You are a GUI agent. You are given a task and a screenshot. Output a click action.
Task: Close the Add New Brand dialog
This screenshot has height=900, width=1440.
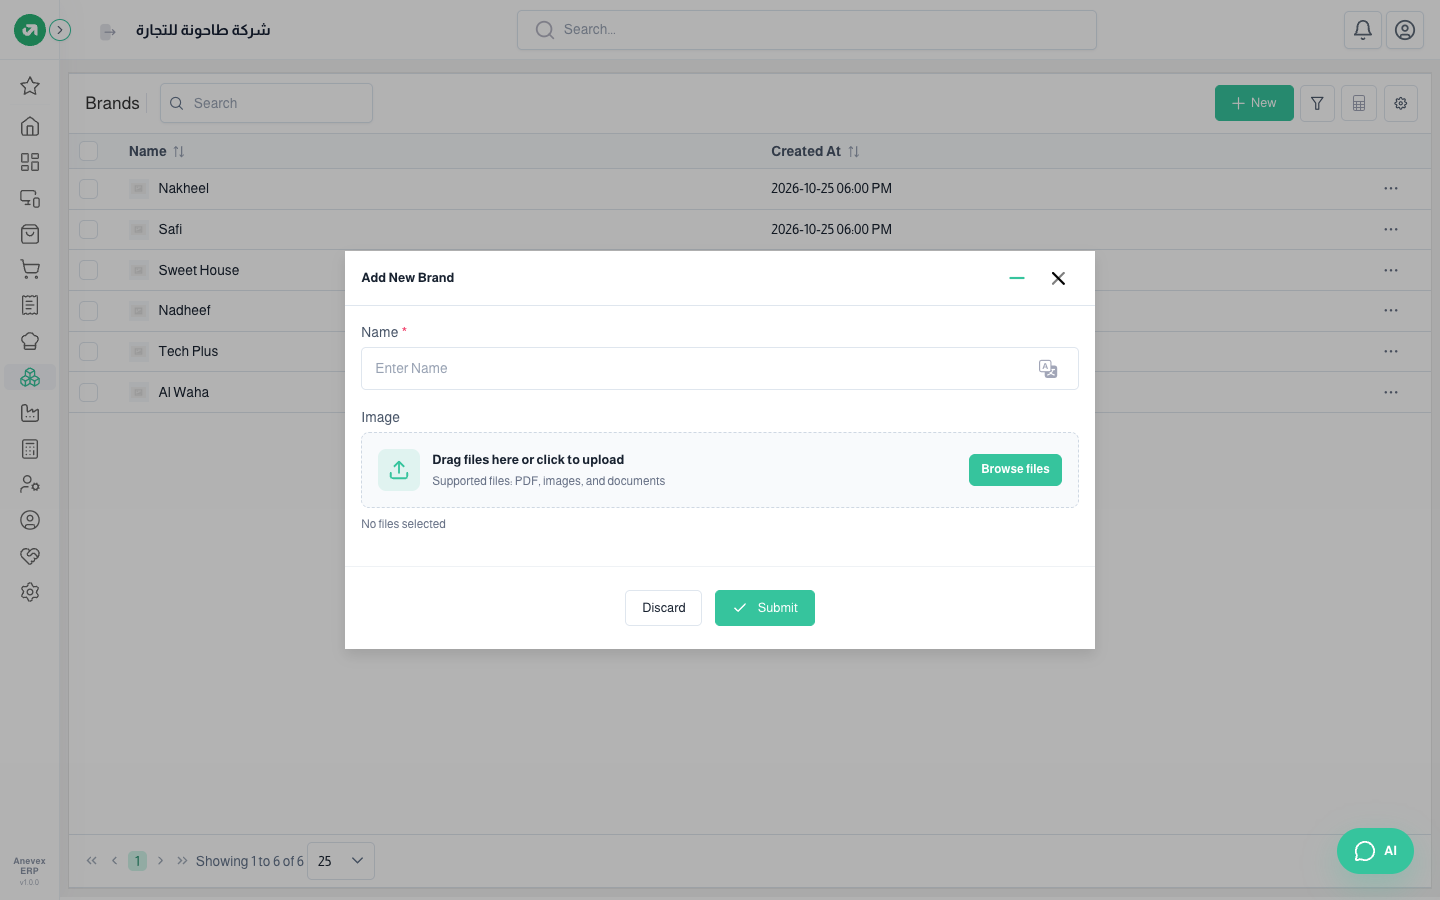(1058, 278)
